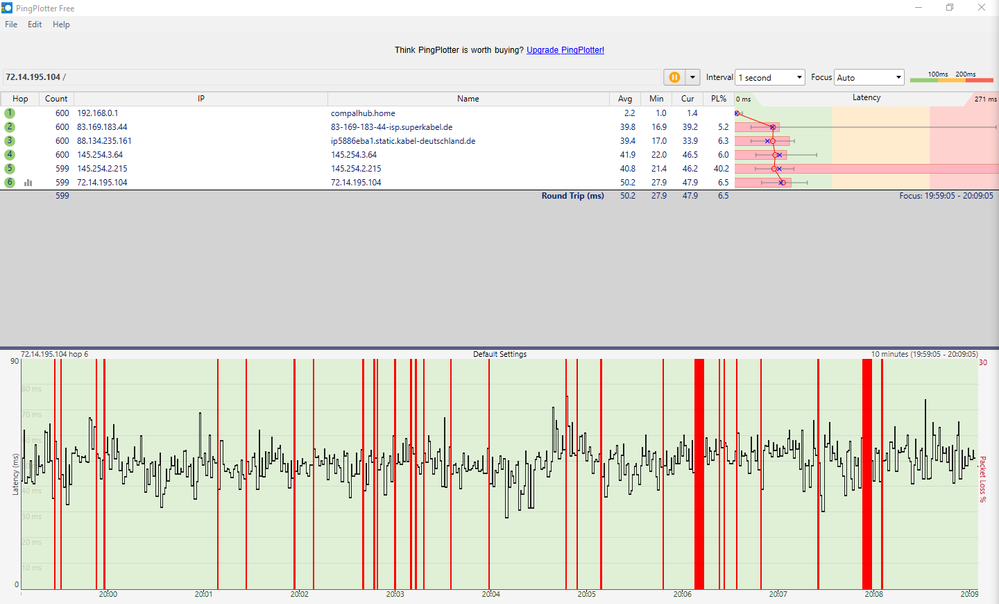Open the File menu
This screenshot has width=999, height=604.
[x=11, y=24]
